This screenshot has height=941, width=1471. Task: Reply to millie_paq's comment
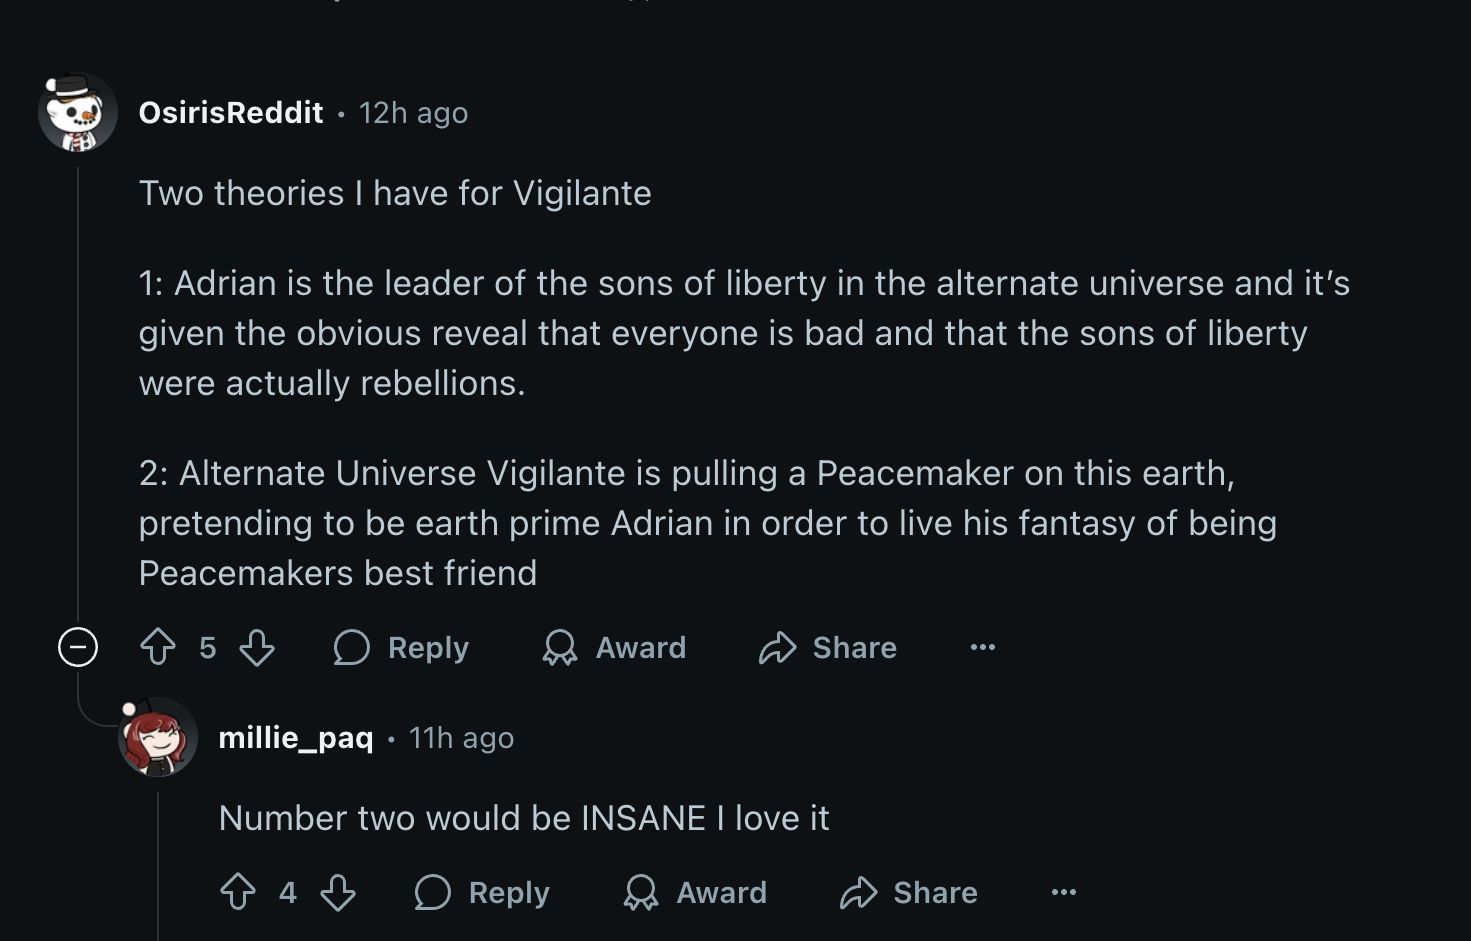[483, 892]
